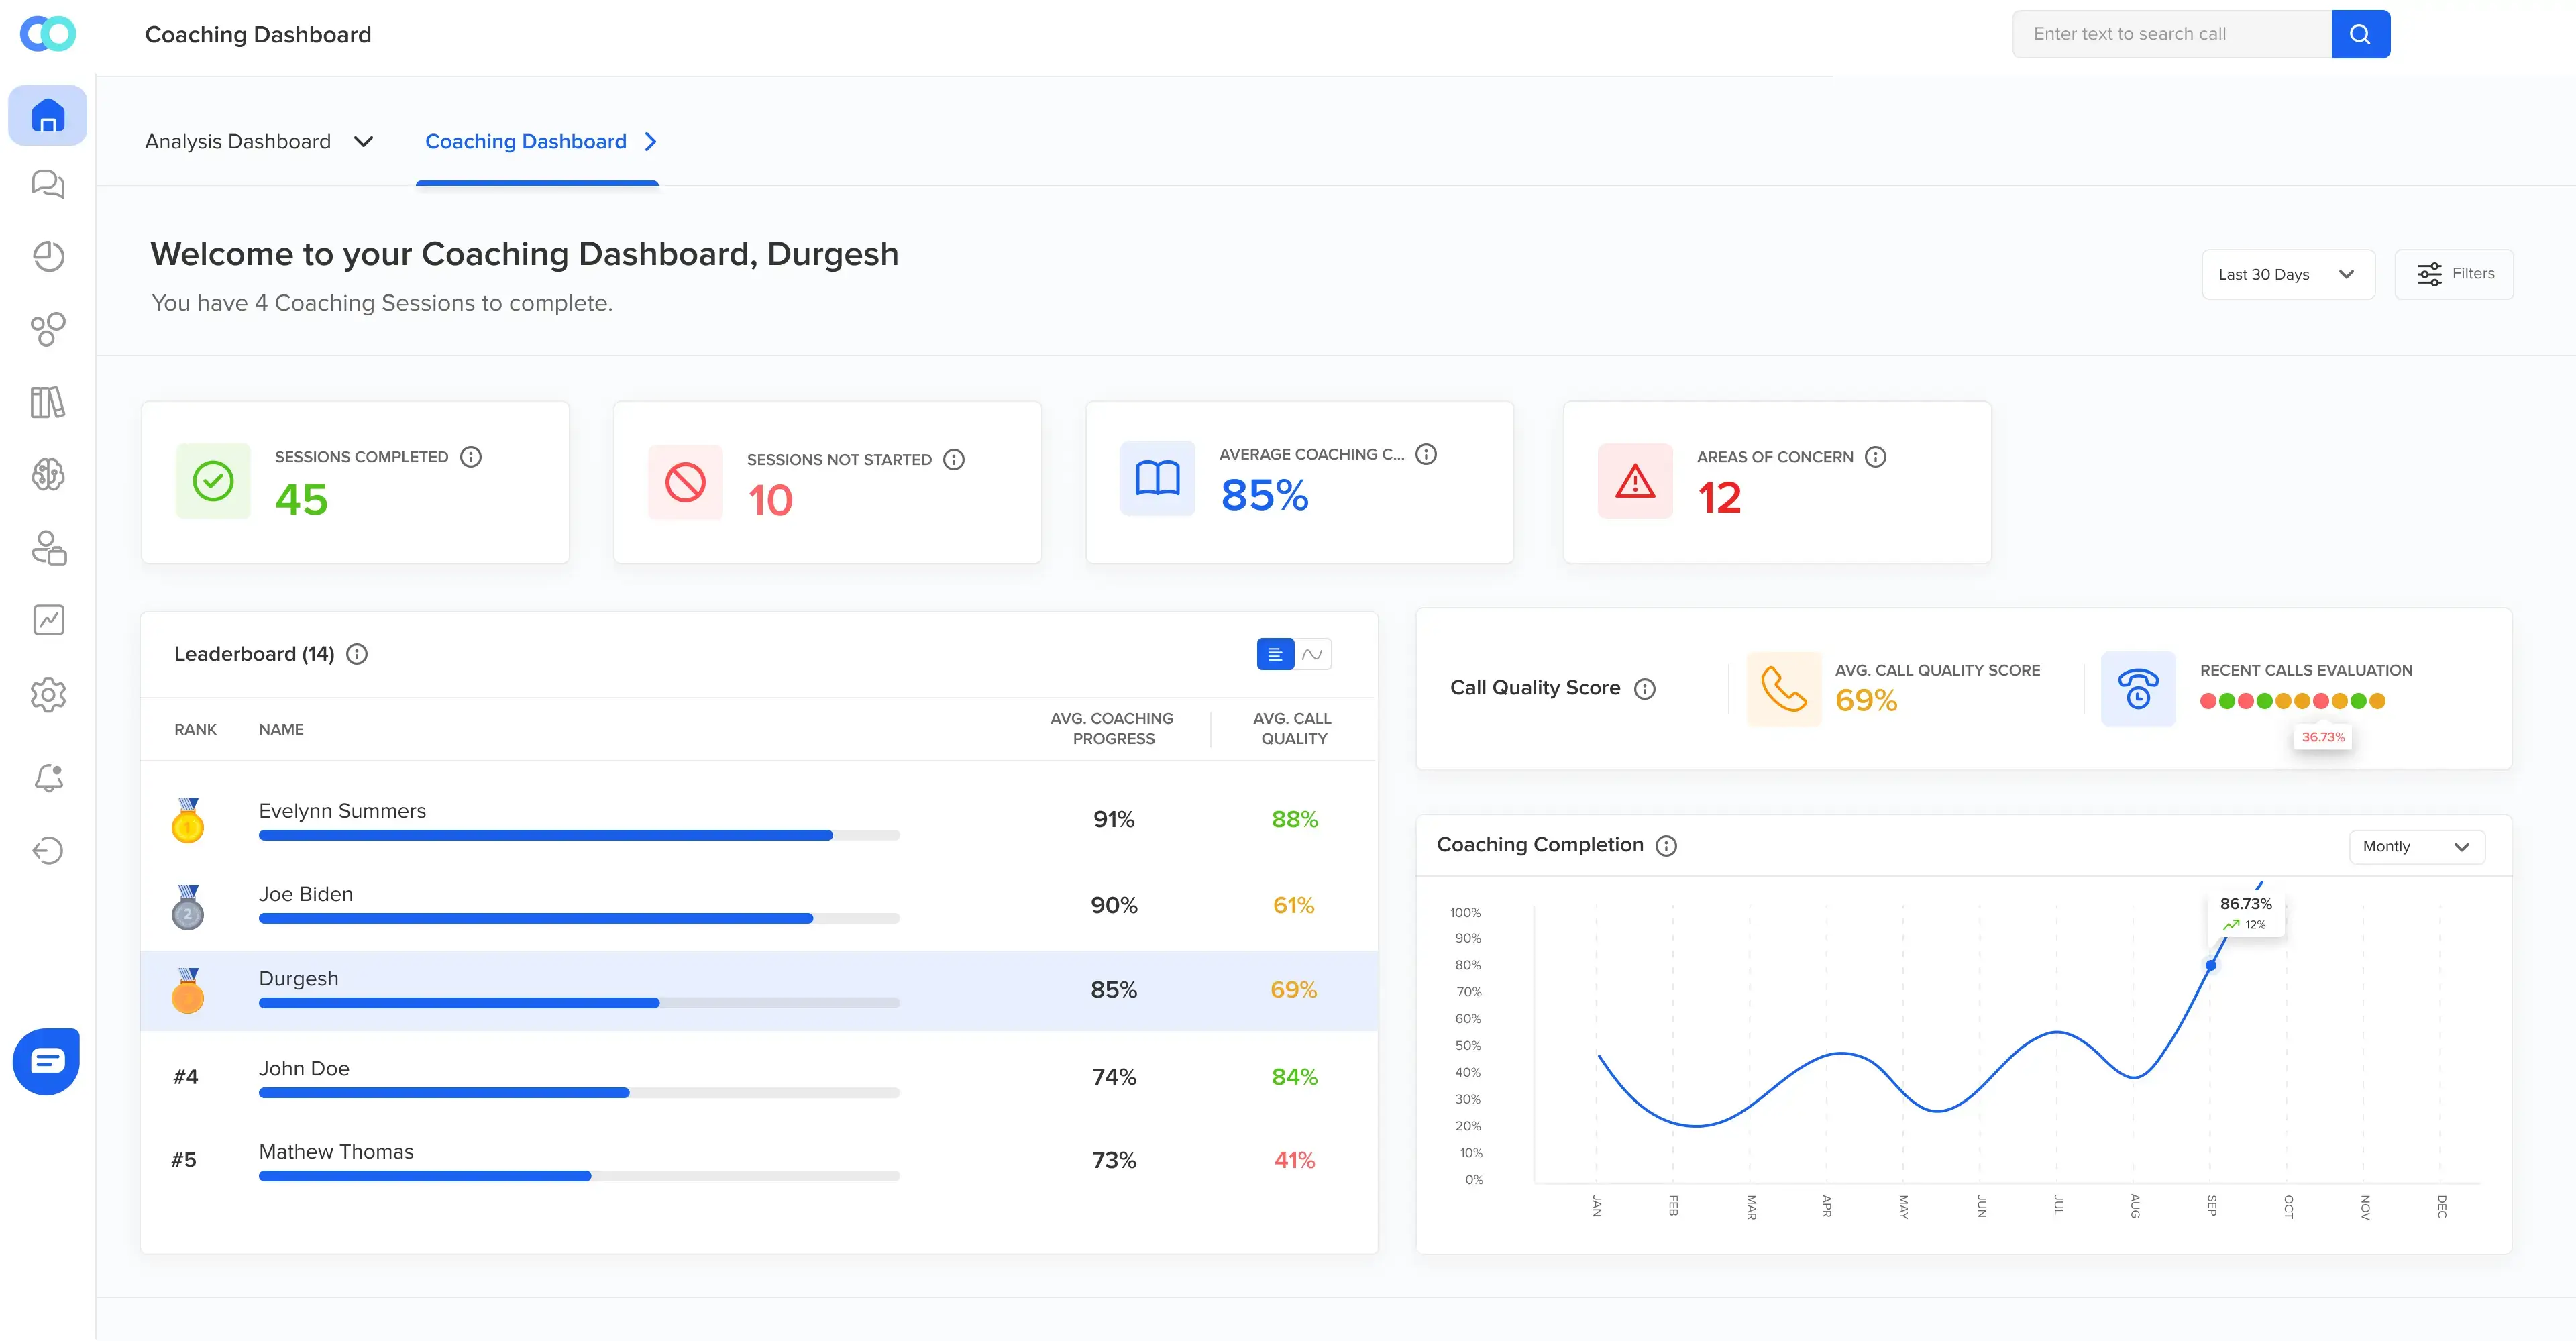Open the Conversations icon in the sidebar
The image size is (2576, 1341).
(x=48, y=184)
